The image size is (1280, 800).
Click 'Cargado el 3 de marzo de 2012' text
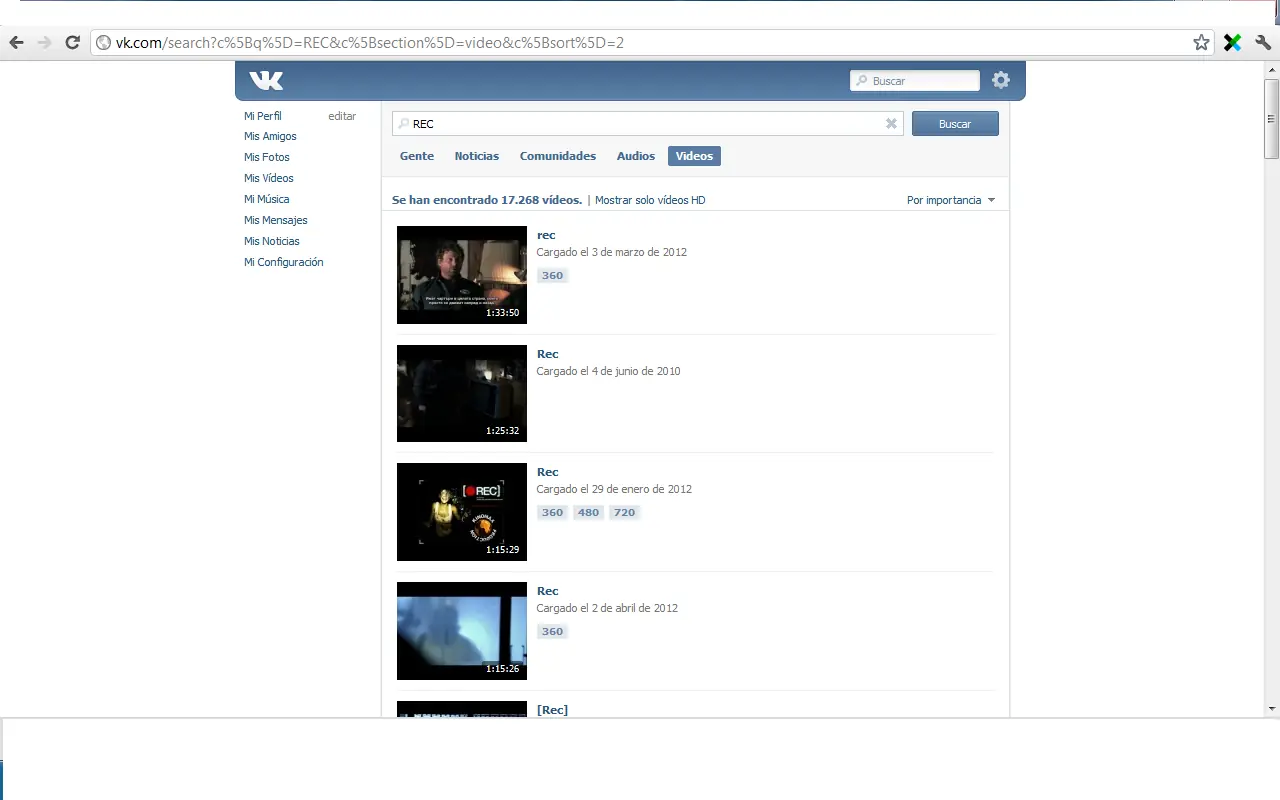point(612,252)
